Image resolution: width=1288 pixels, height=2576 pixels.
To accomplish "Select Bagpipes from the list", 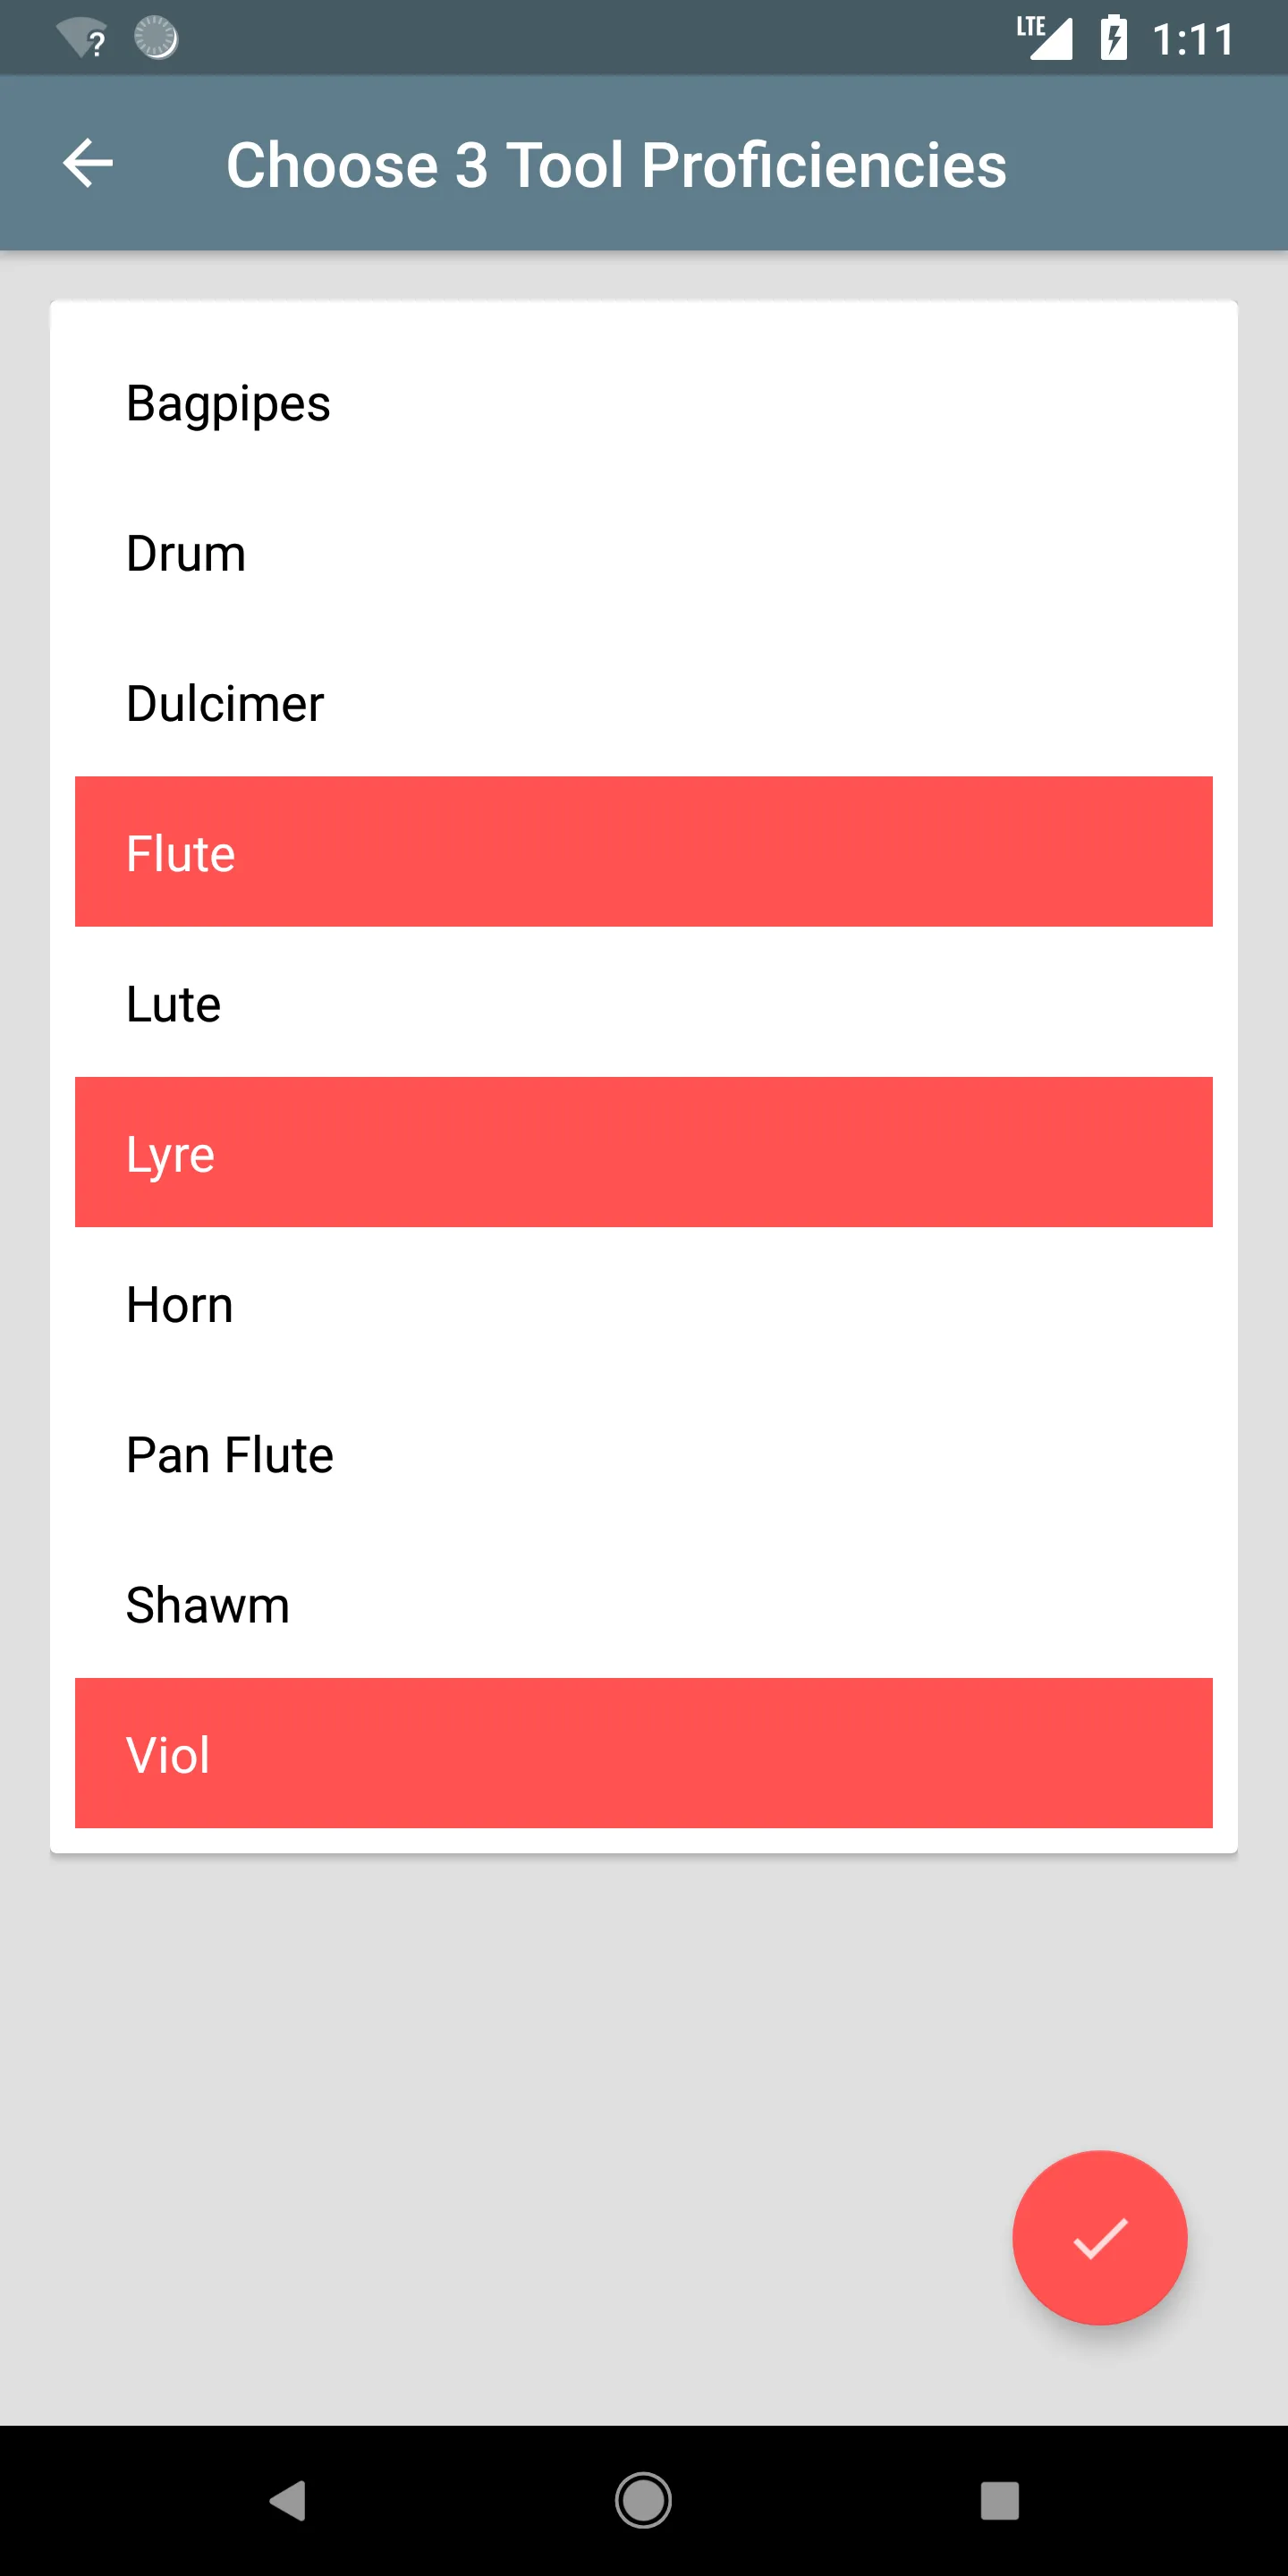I will [644, 402].
